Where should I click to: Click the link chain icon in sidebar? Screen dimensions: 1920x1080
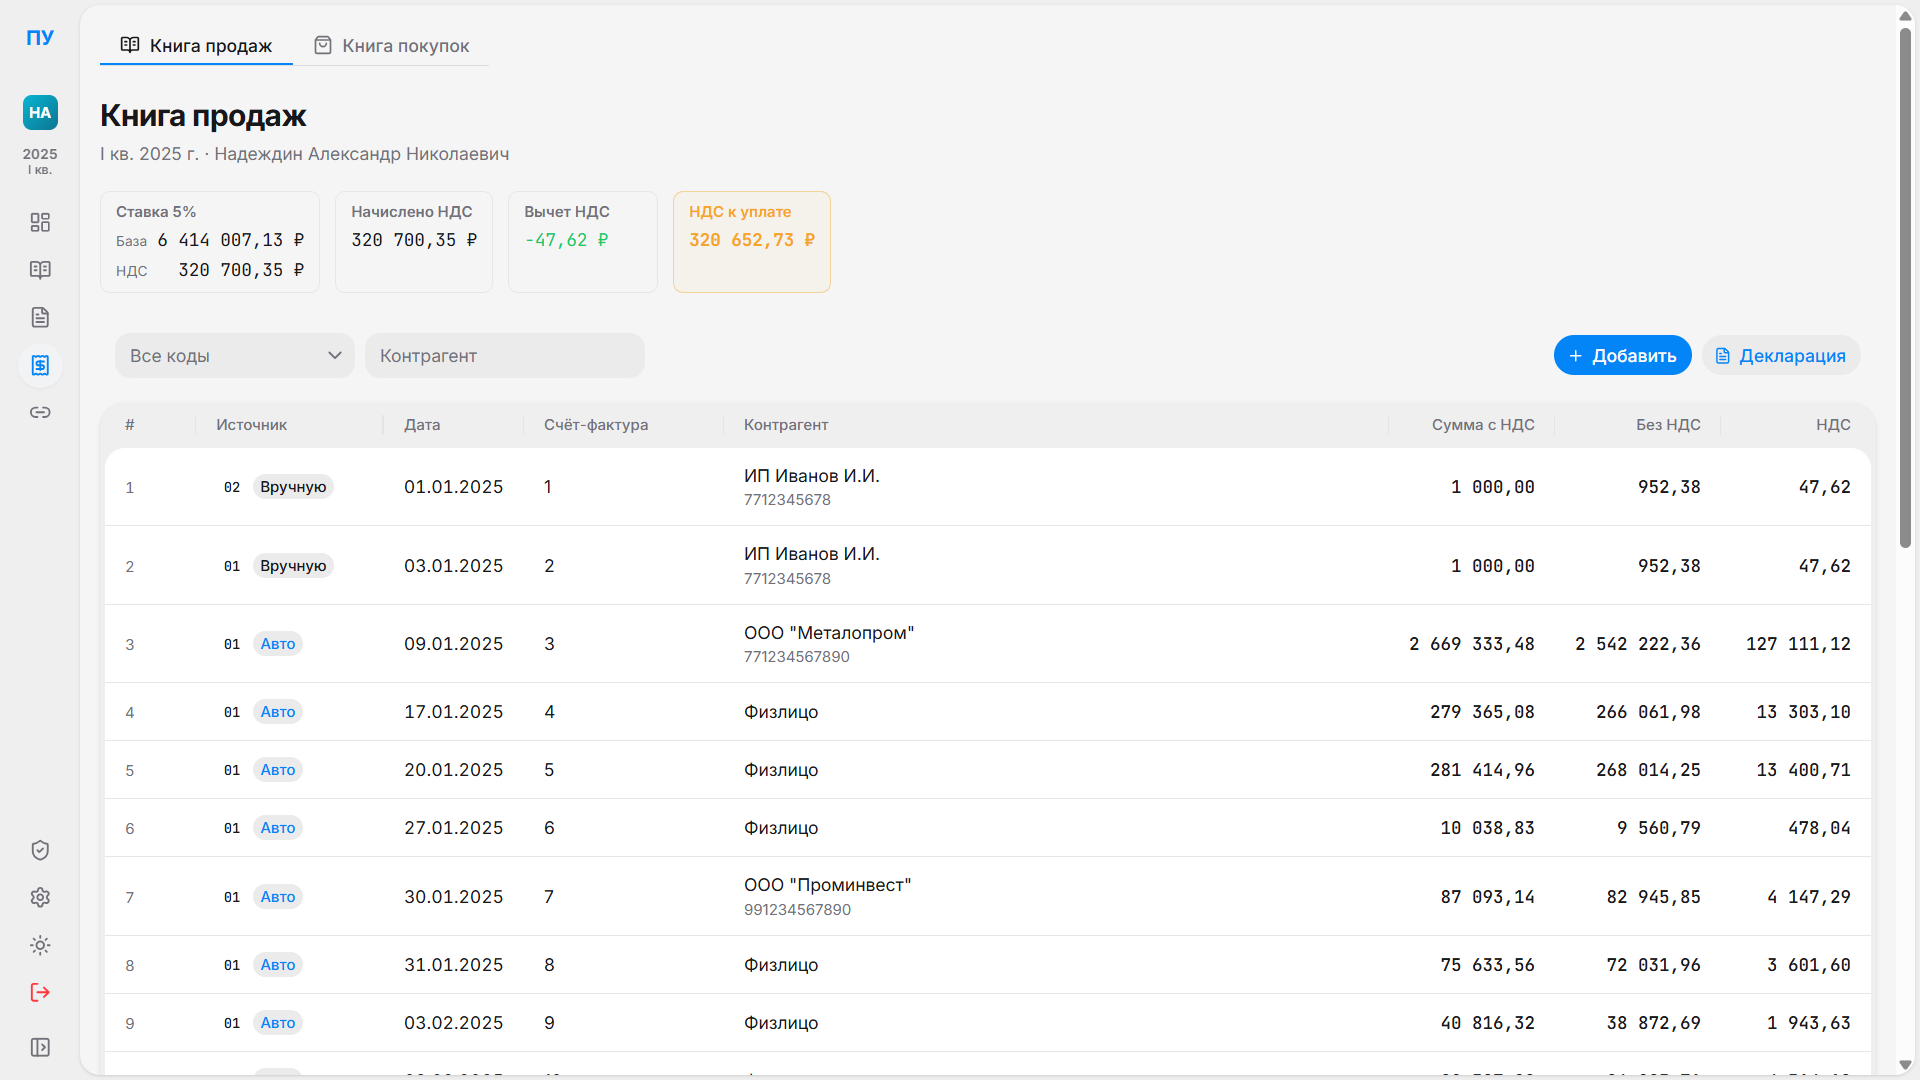40,412
